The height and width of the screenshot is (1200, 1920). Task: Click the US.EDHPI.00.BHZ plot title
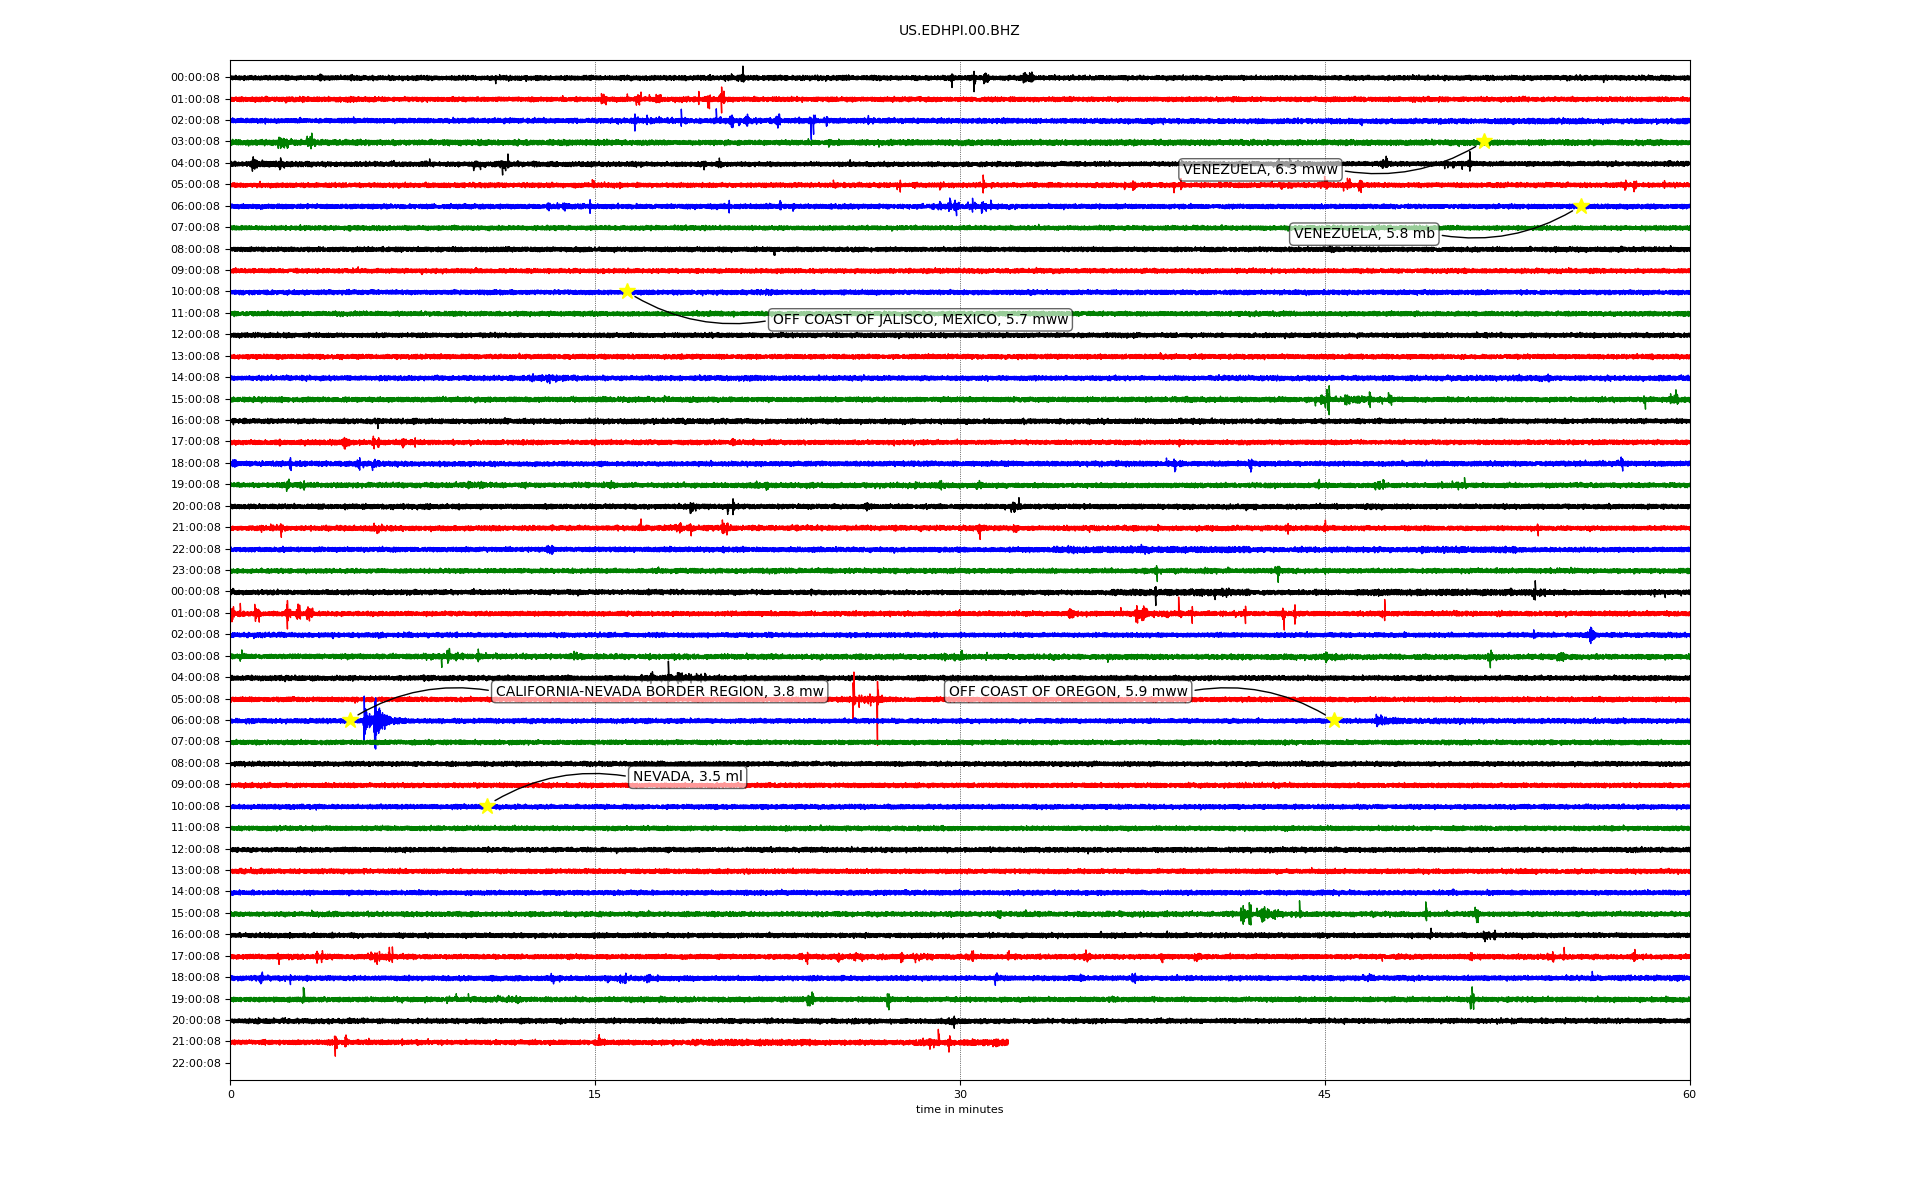(x=959, y=31)
